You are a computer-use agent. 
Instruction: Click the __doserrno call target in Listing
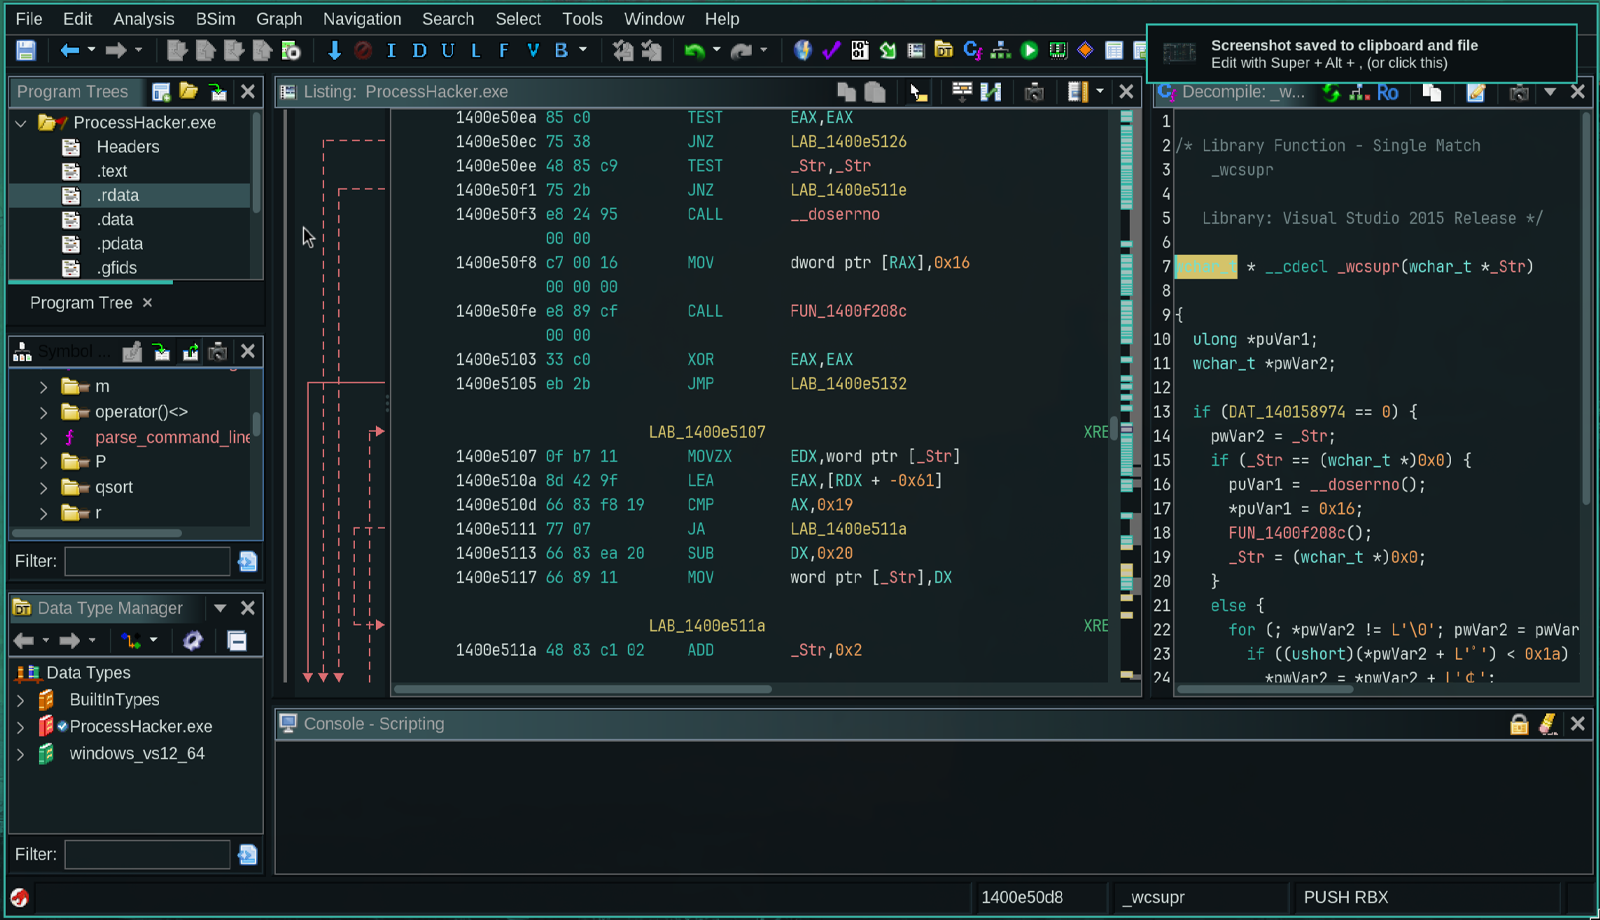pos(835,215)
